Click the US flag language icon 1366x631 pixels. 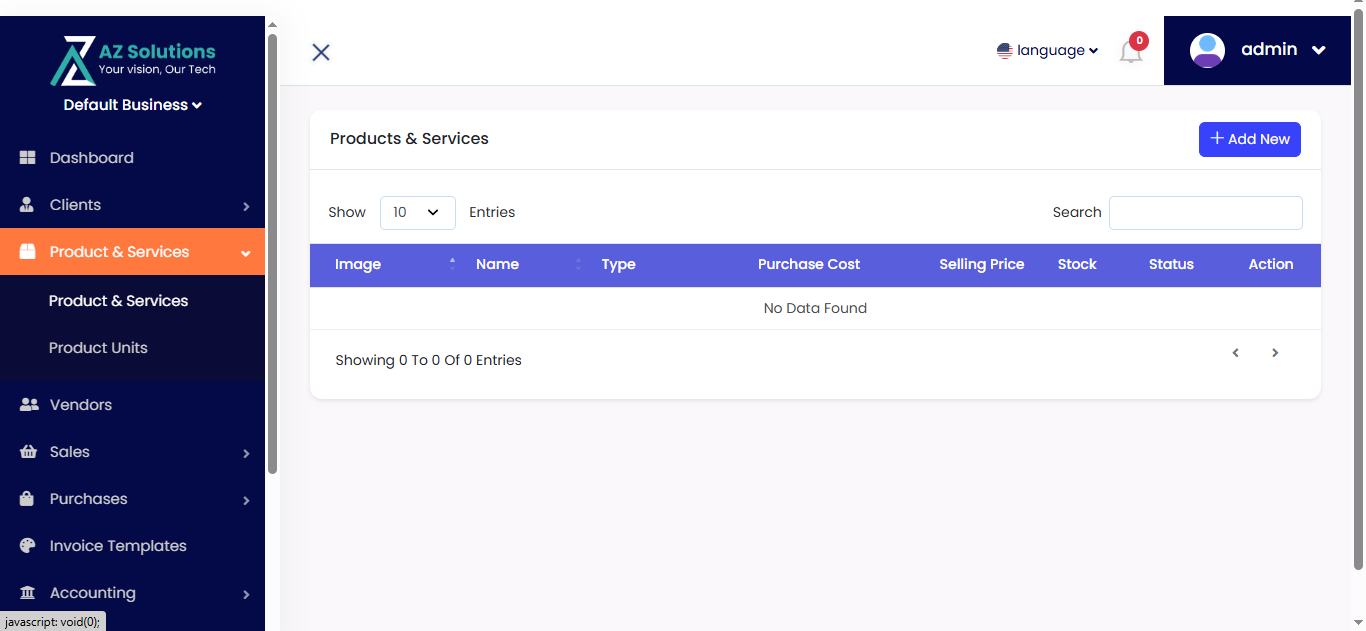(1005, 50)
